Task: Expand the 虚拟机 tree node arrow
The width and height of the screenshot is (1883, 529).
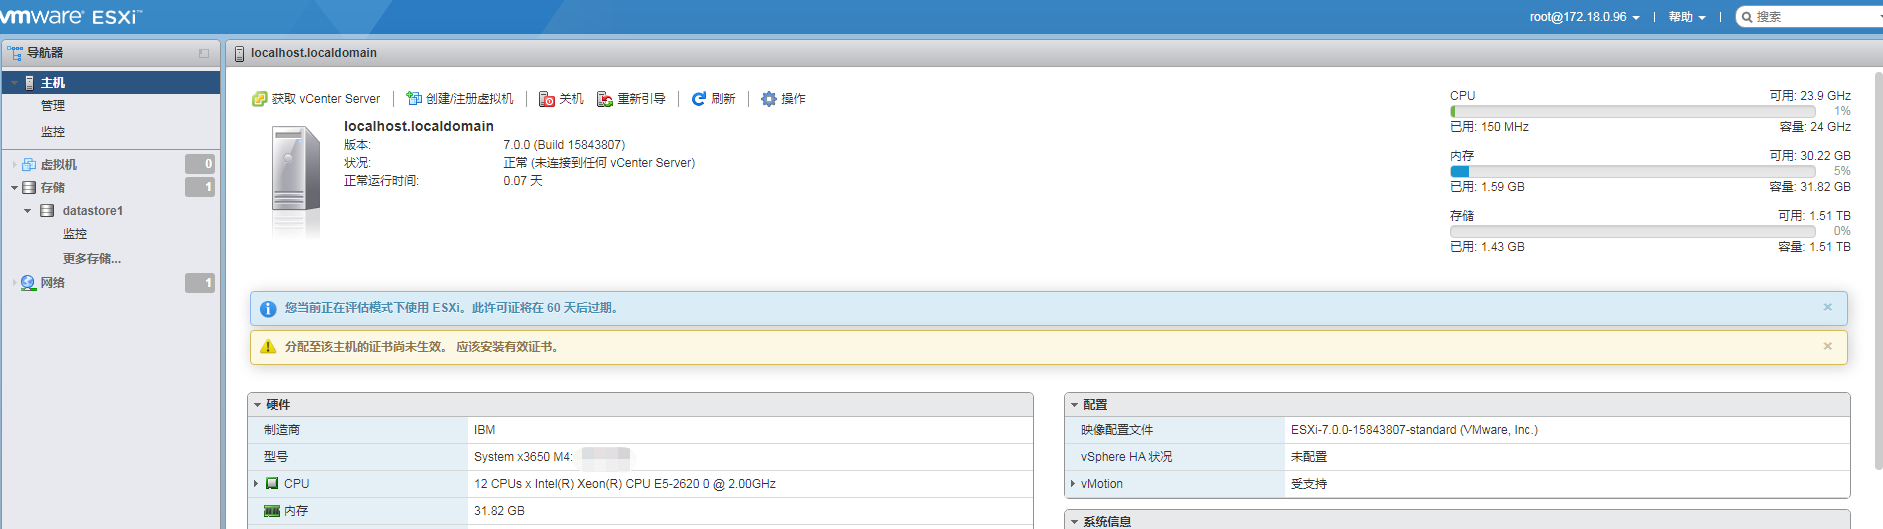Action: coord(14,165)
